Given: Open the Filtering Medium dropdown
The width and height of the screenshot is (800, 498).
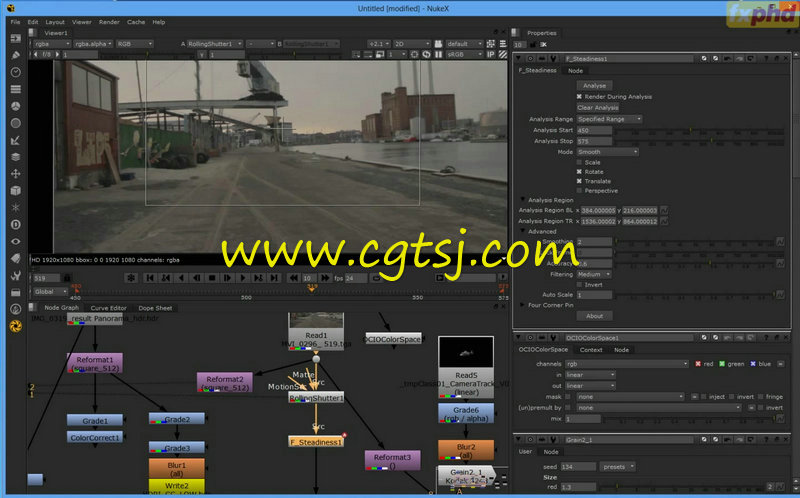Looking at the screenshot, I should 594,275.
